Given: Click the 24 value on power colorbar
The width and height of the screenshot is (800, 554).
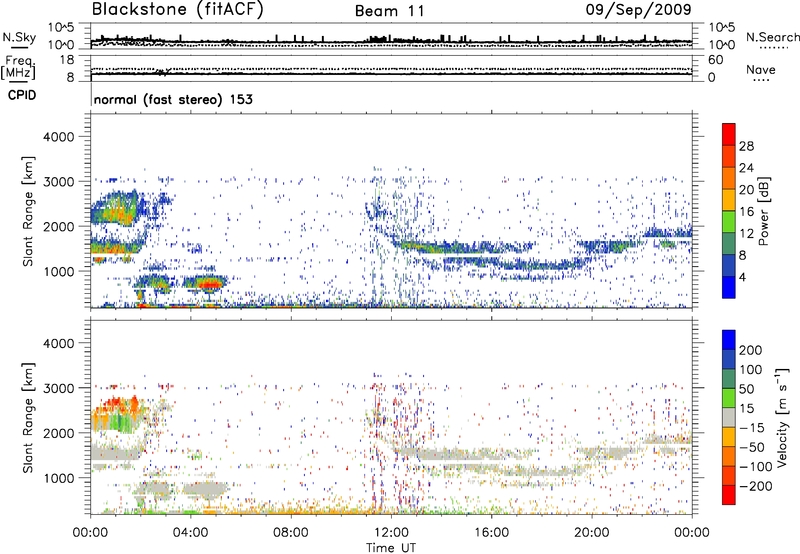Looking at the screenshot, I should (746, 168).
